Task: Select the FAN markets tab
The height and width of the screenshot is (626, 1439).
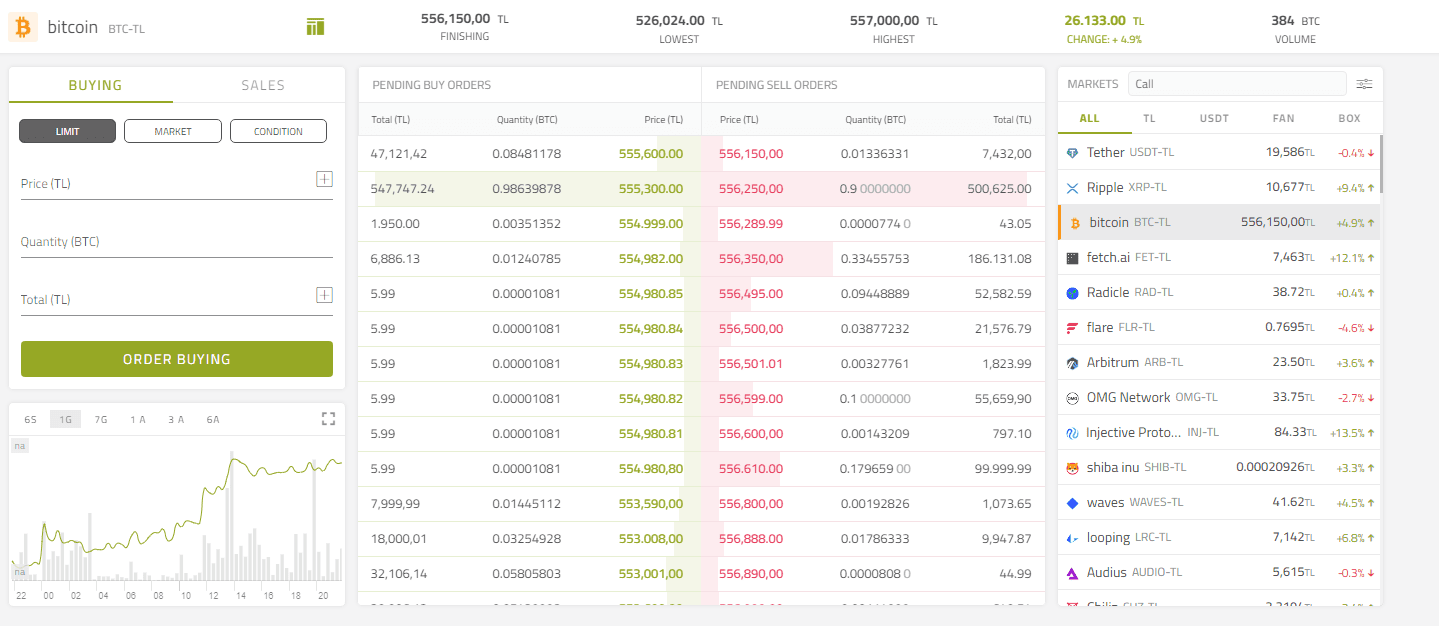Action: pyautogui.click(x=1283, y=118)
